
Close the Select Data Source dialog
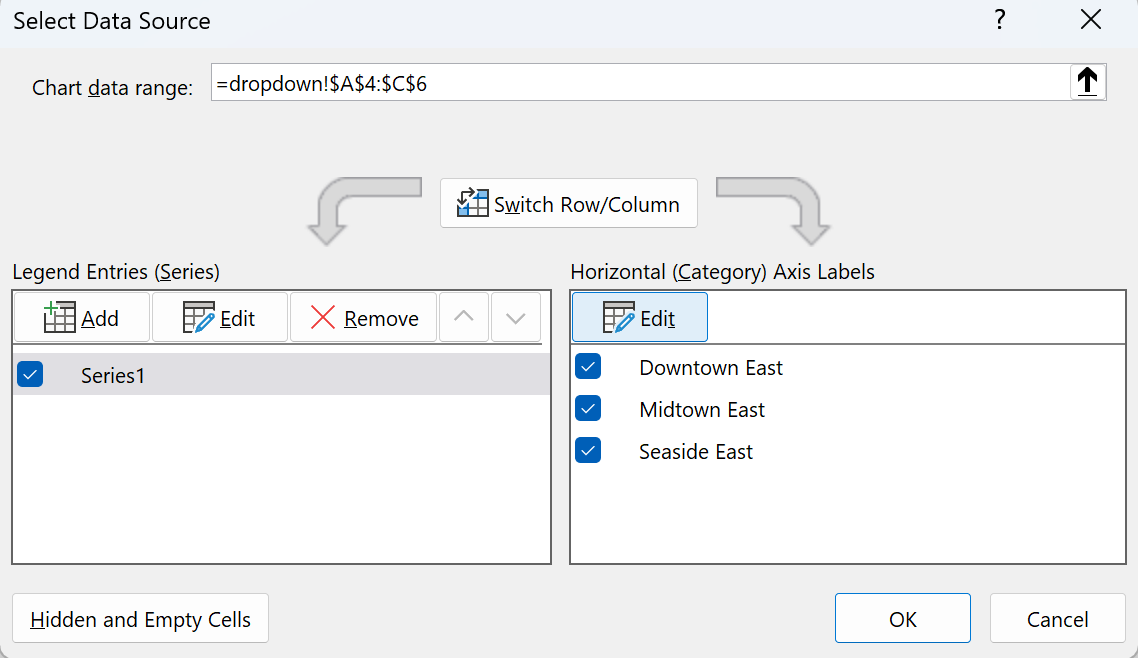click(1091, 21)
